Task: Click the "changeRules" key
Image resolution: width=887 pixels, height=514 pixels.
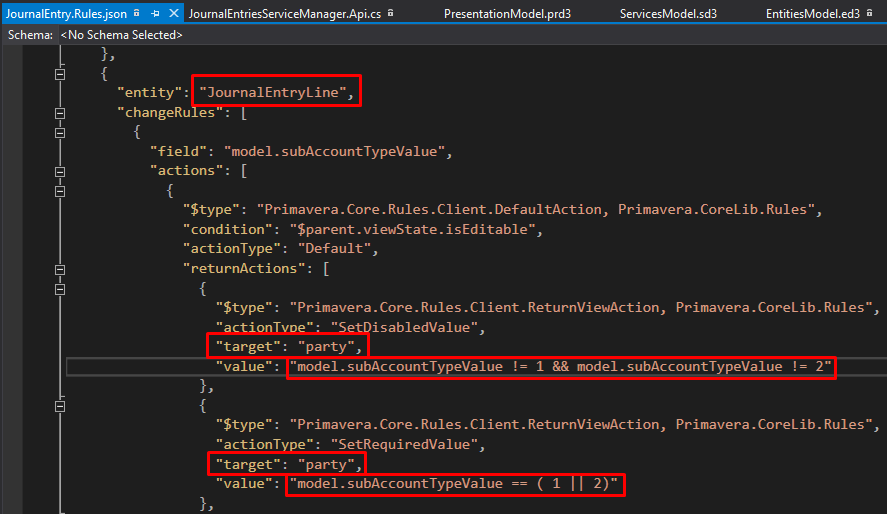Action: point(170,112)
